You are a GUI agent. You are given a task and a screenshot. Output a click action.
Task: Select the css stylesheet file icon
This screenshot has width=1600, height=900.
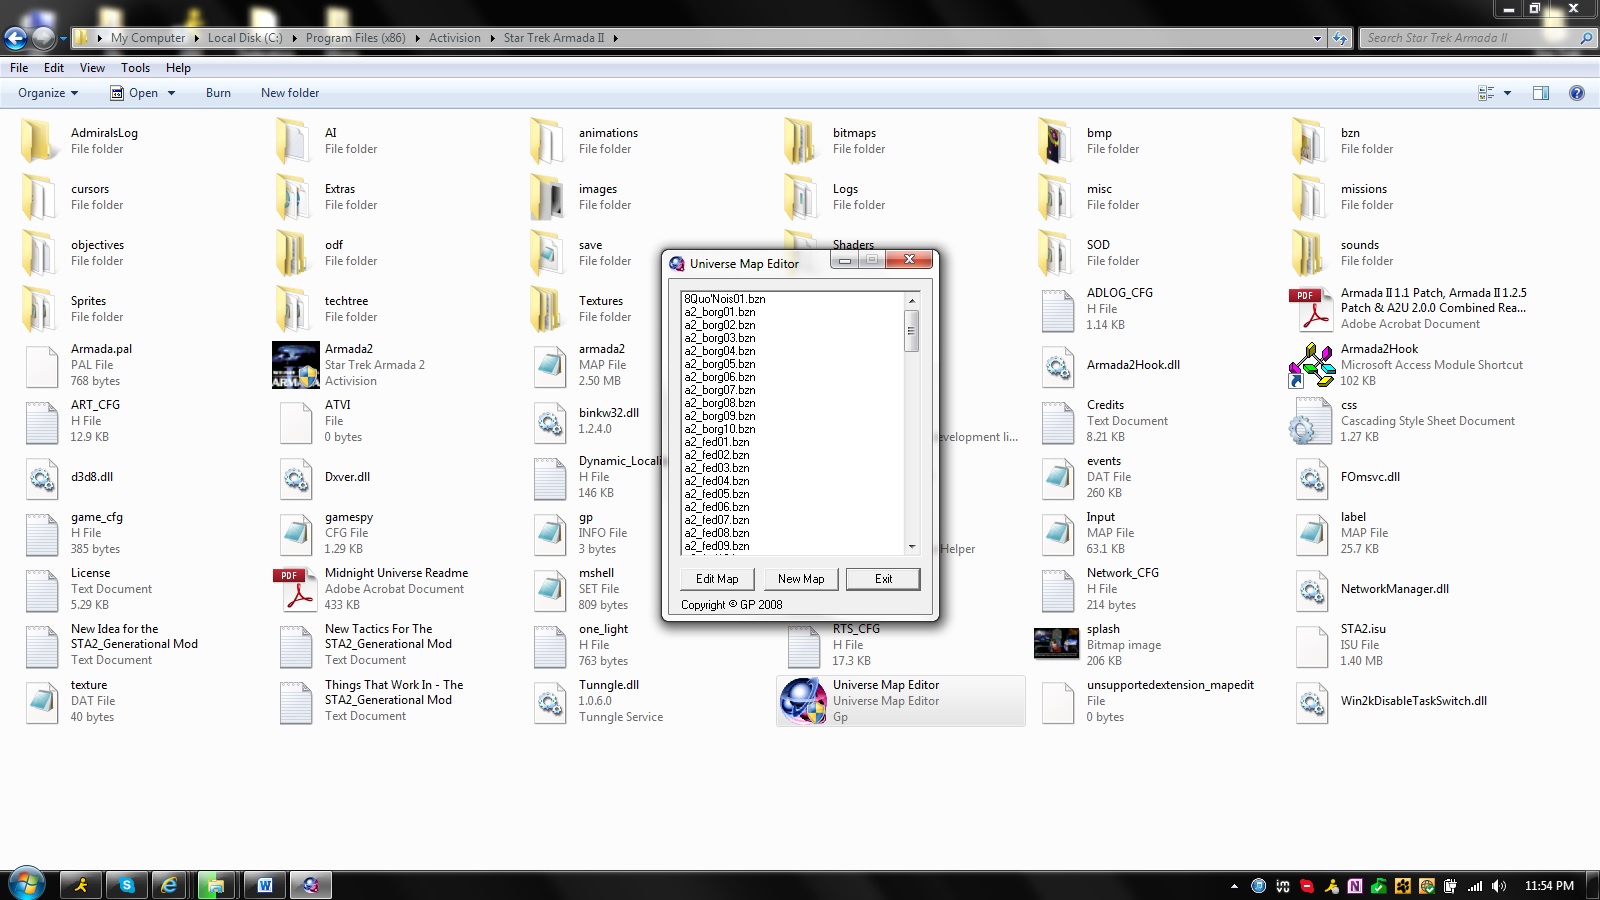(1312, 421)
